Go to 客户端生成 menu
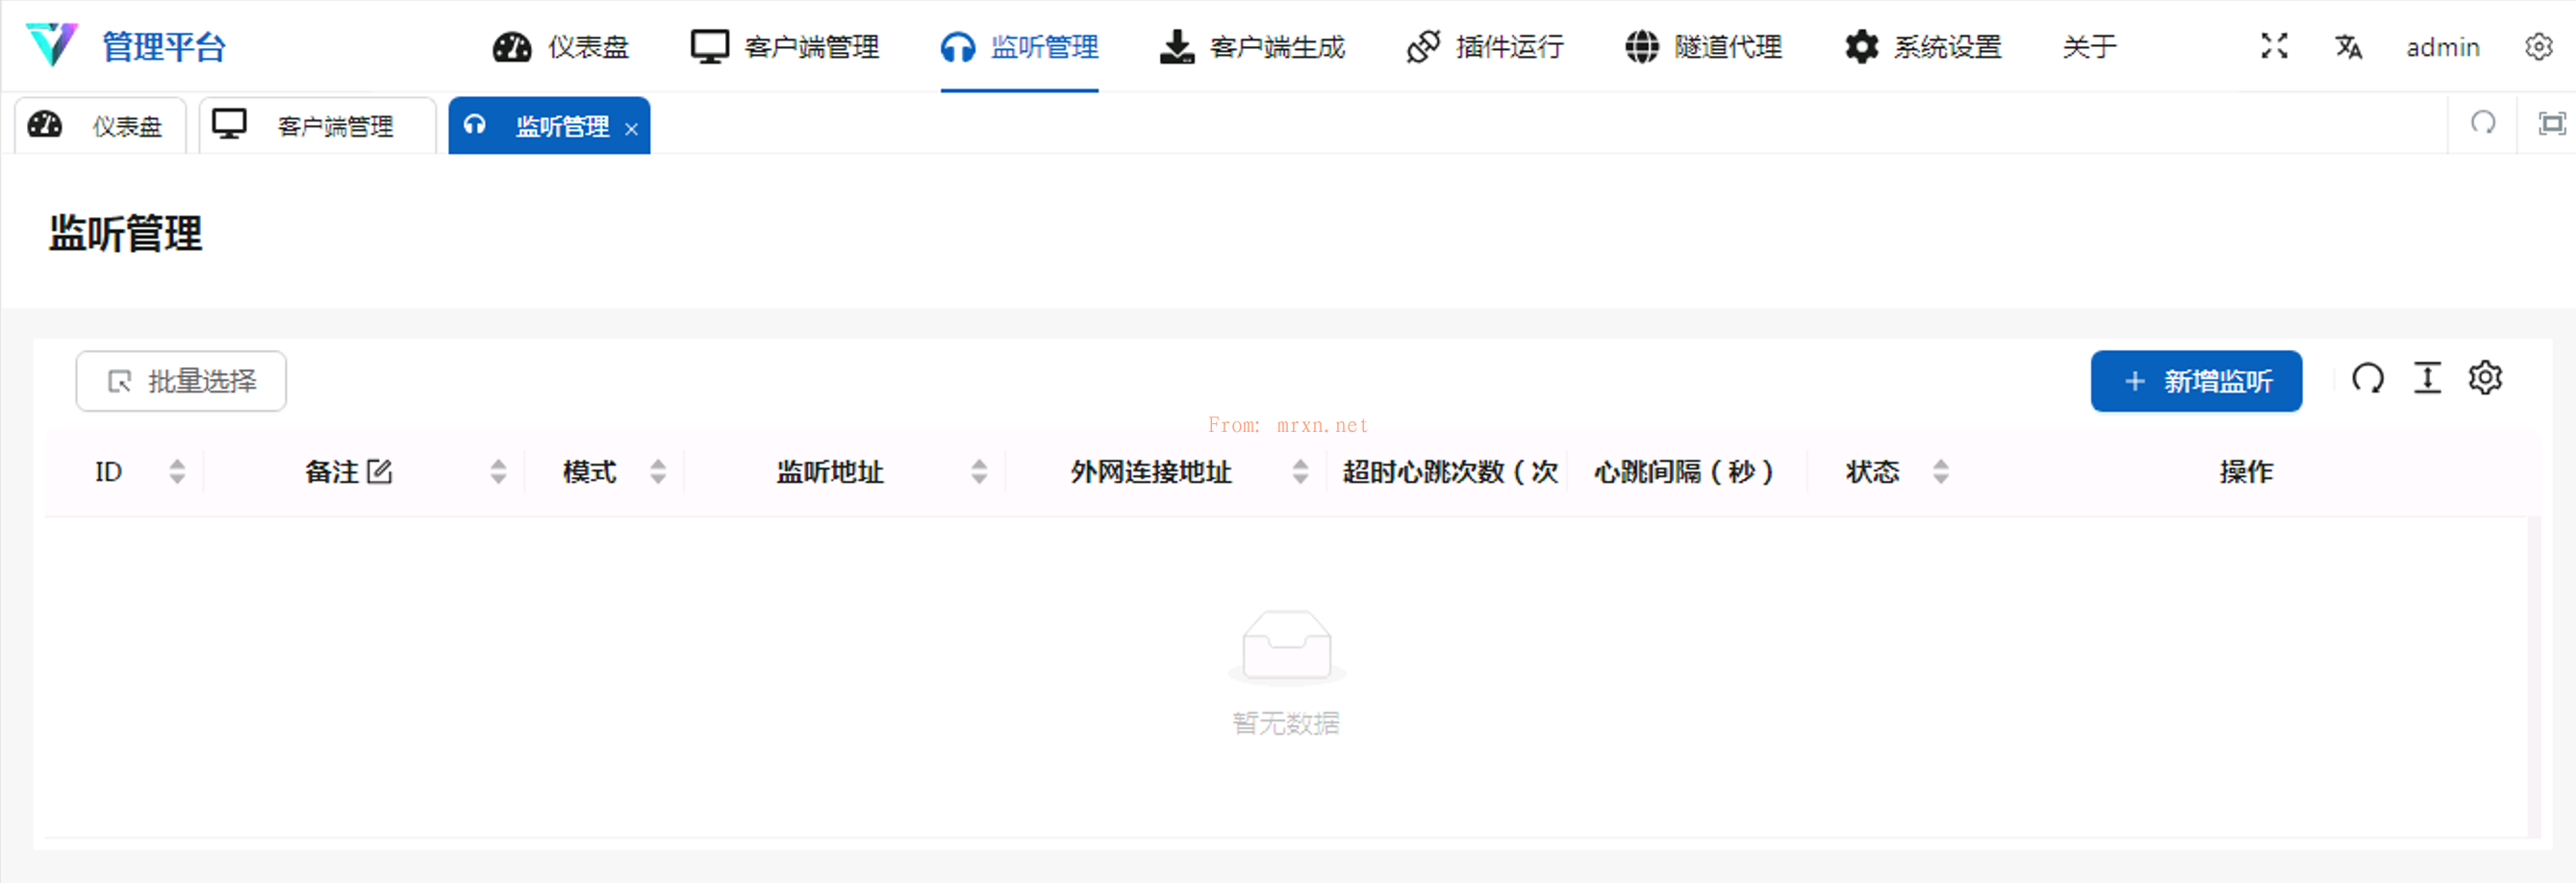Viewport: 2576px width, 883px height. coord(1252,46)
